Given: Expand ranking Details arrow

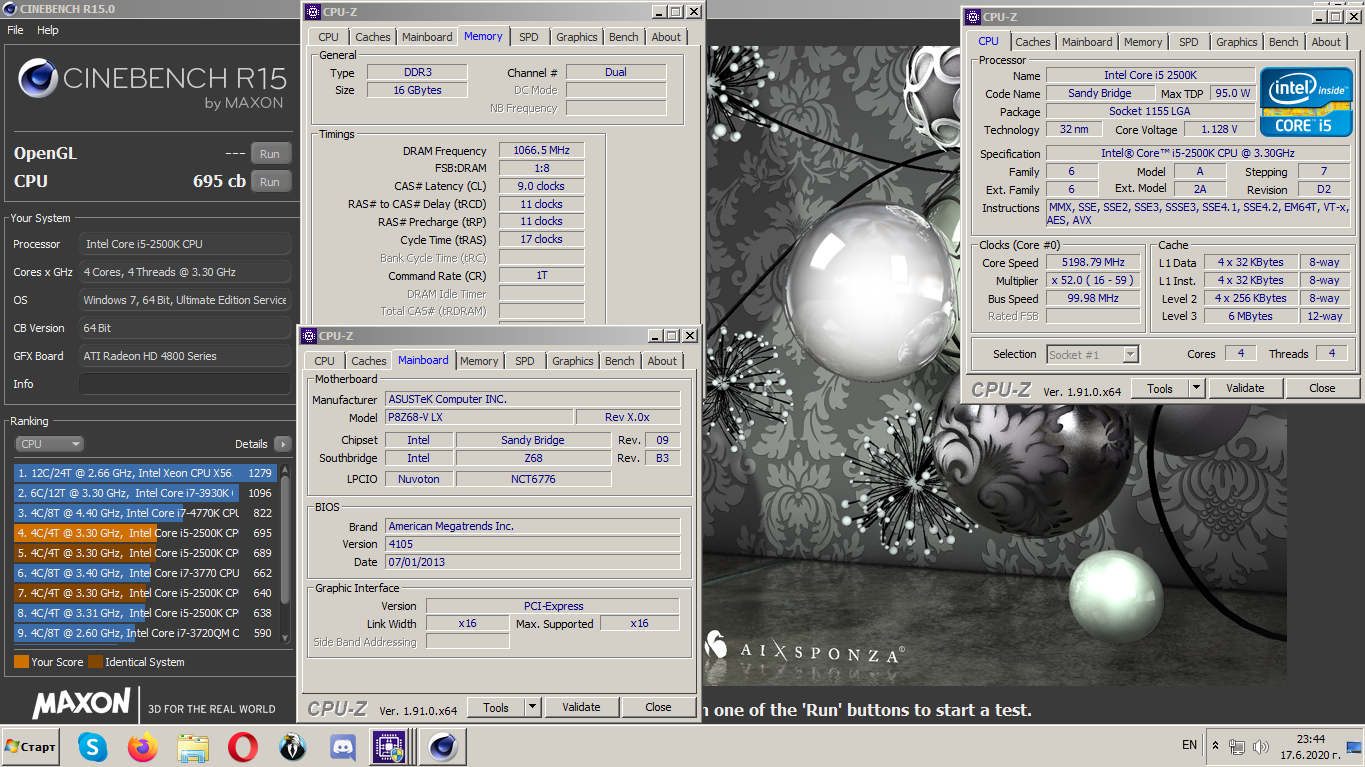Looking at the screenshot, I should coord(282,444).
